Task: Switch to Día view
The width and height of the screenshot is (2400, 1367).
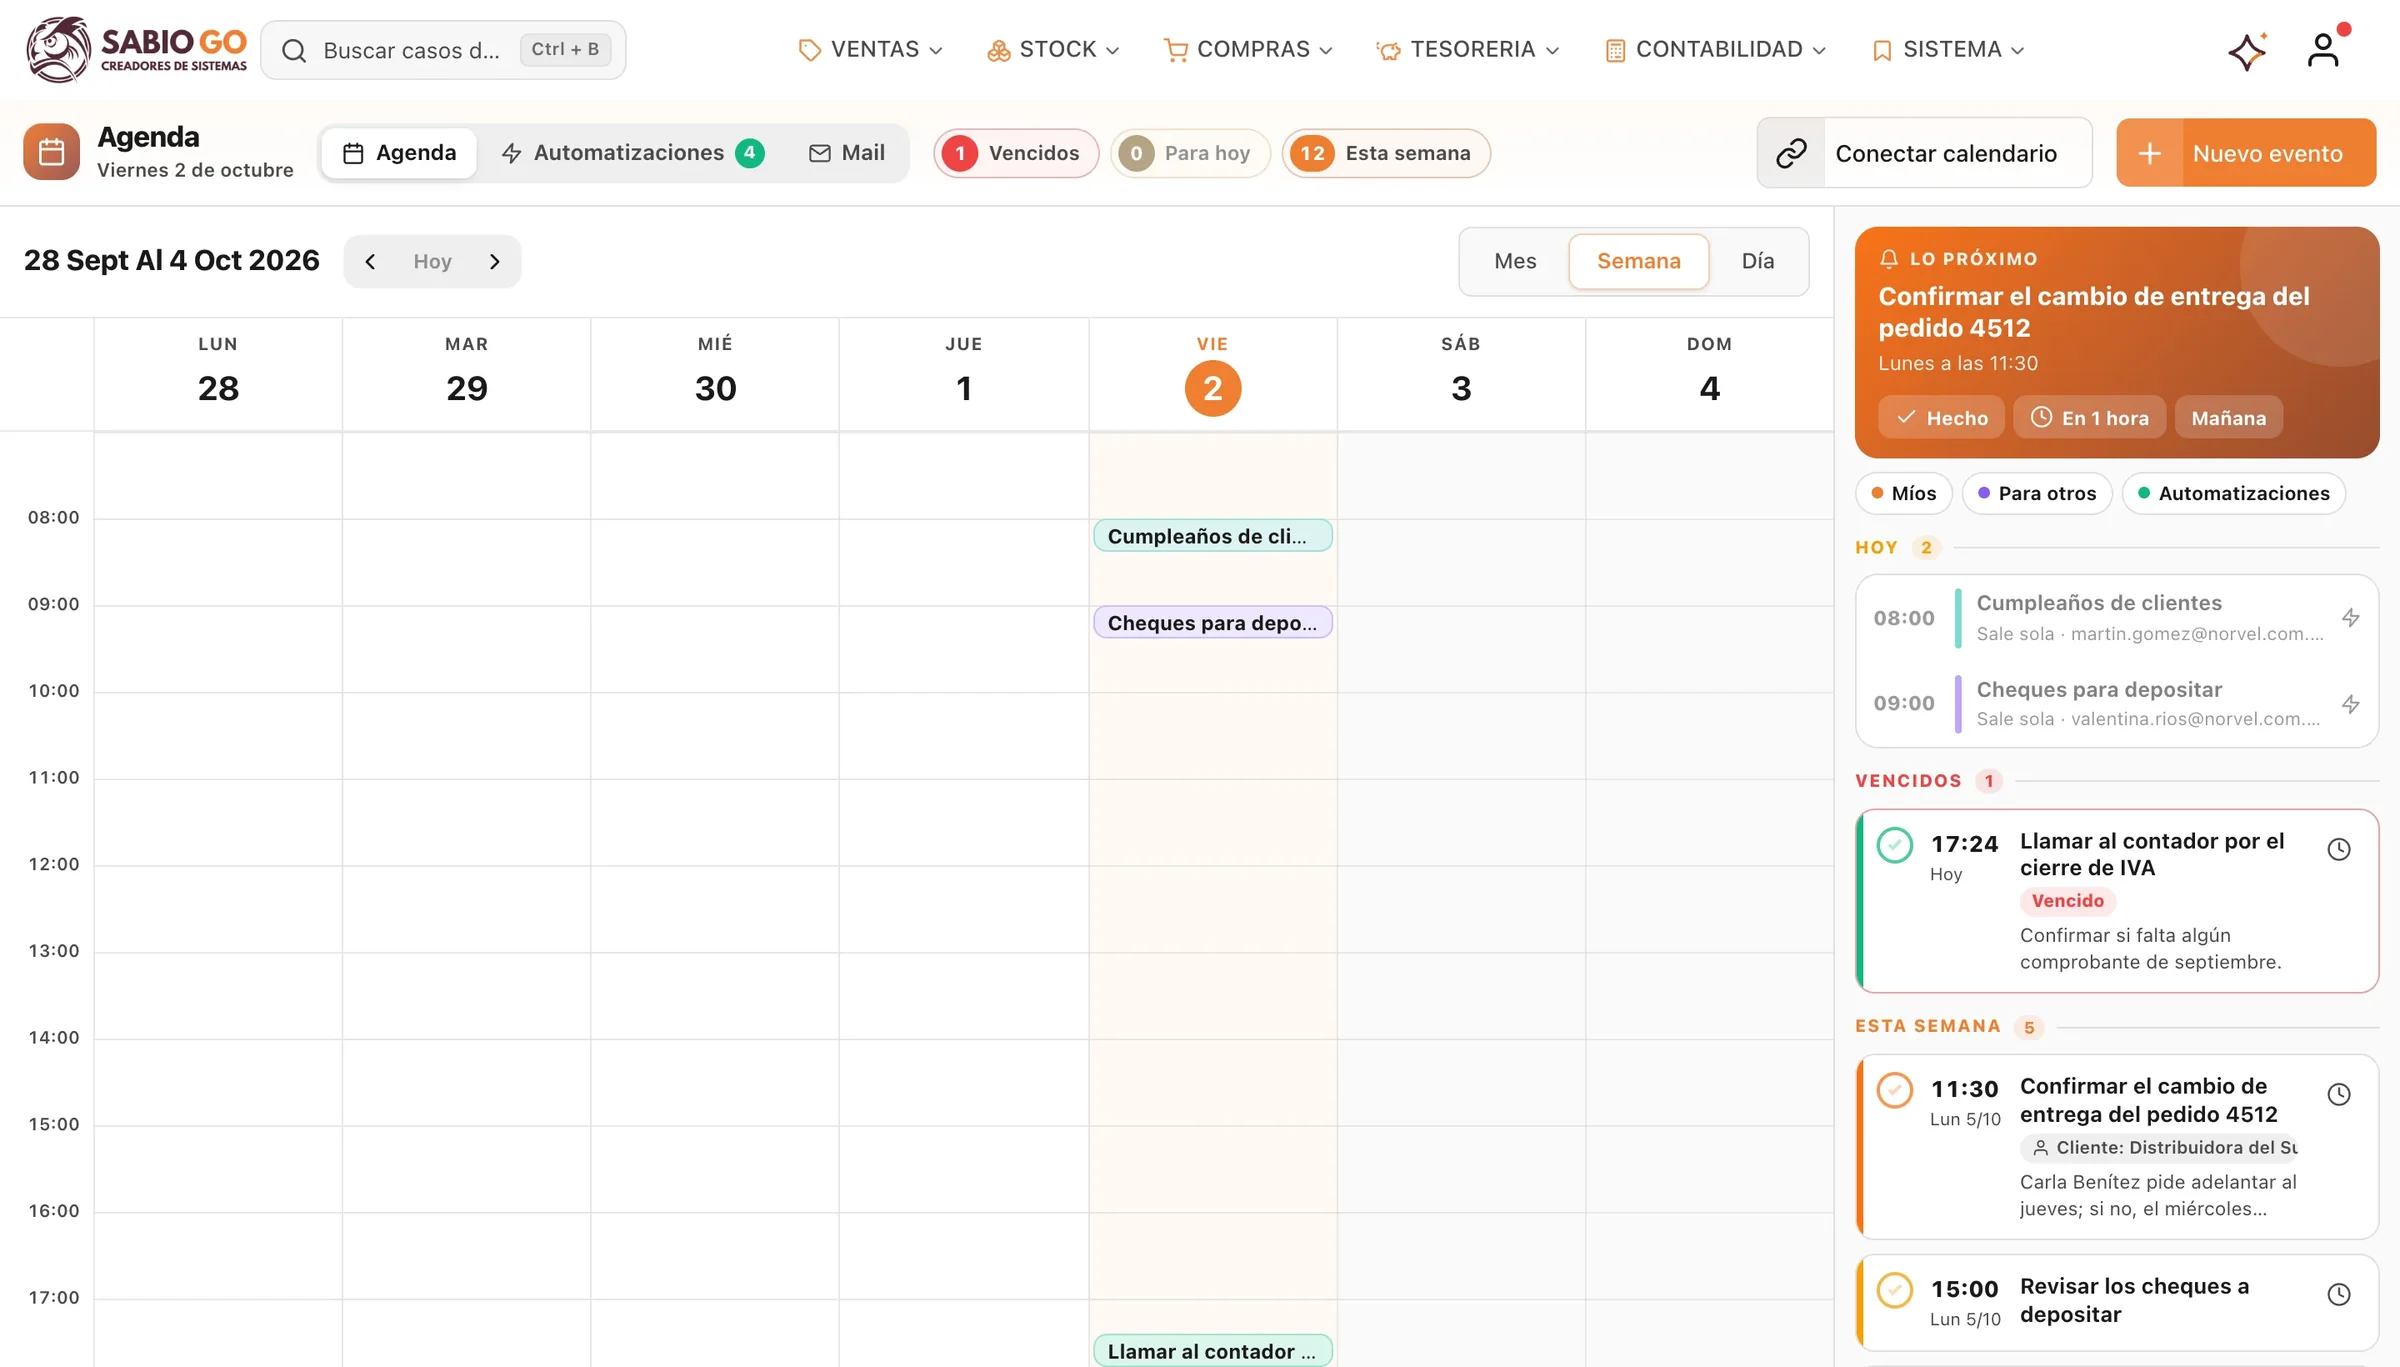Action: point(1757,261)
